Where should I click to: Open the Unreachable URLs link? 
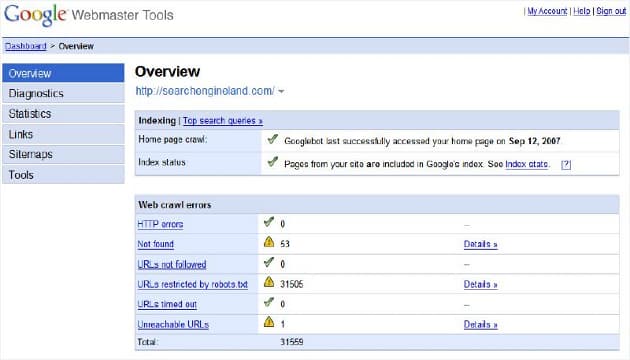(173, 324)
